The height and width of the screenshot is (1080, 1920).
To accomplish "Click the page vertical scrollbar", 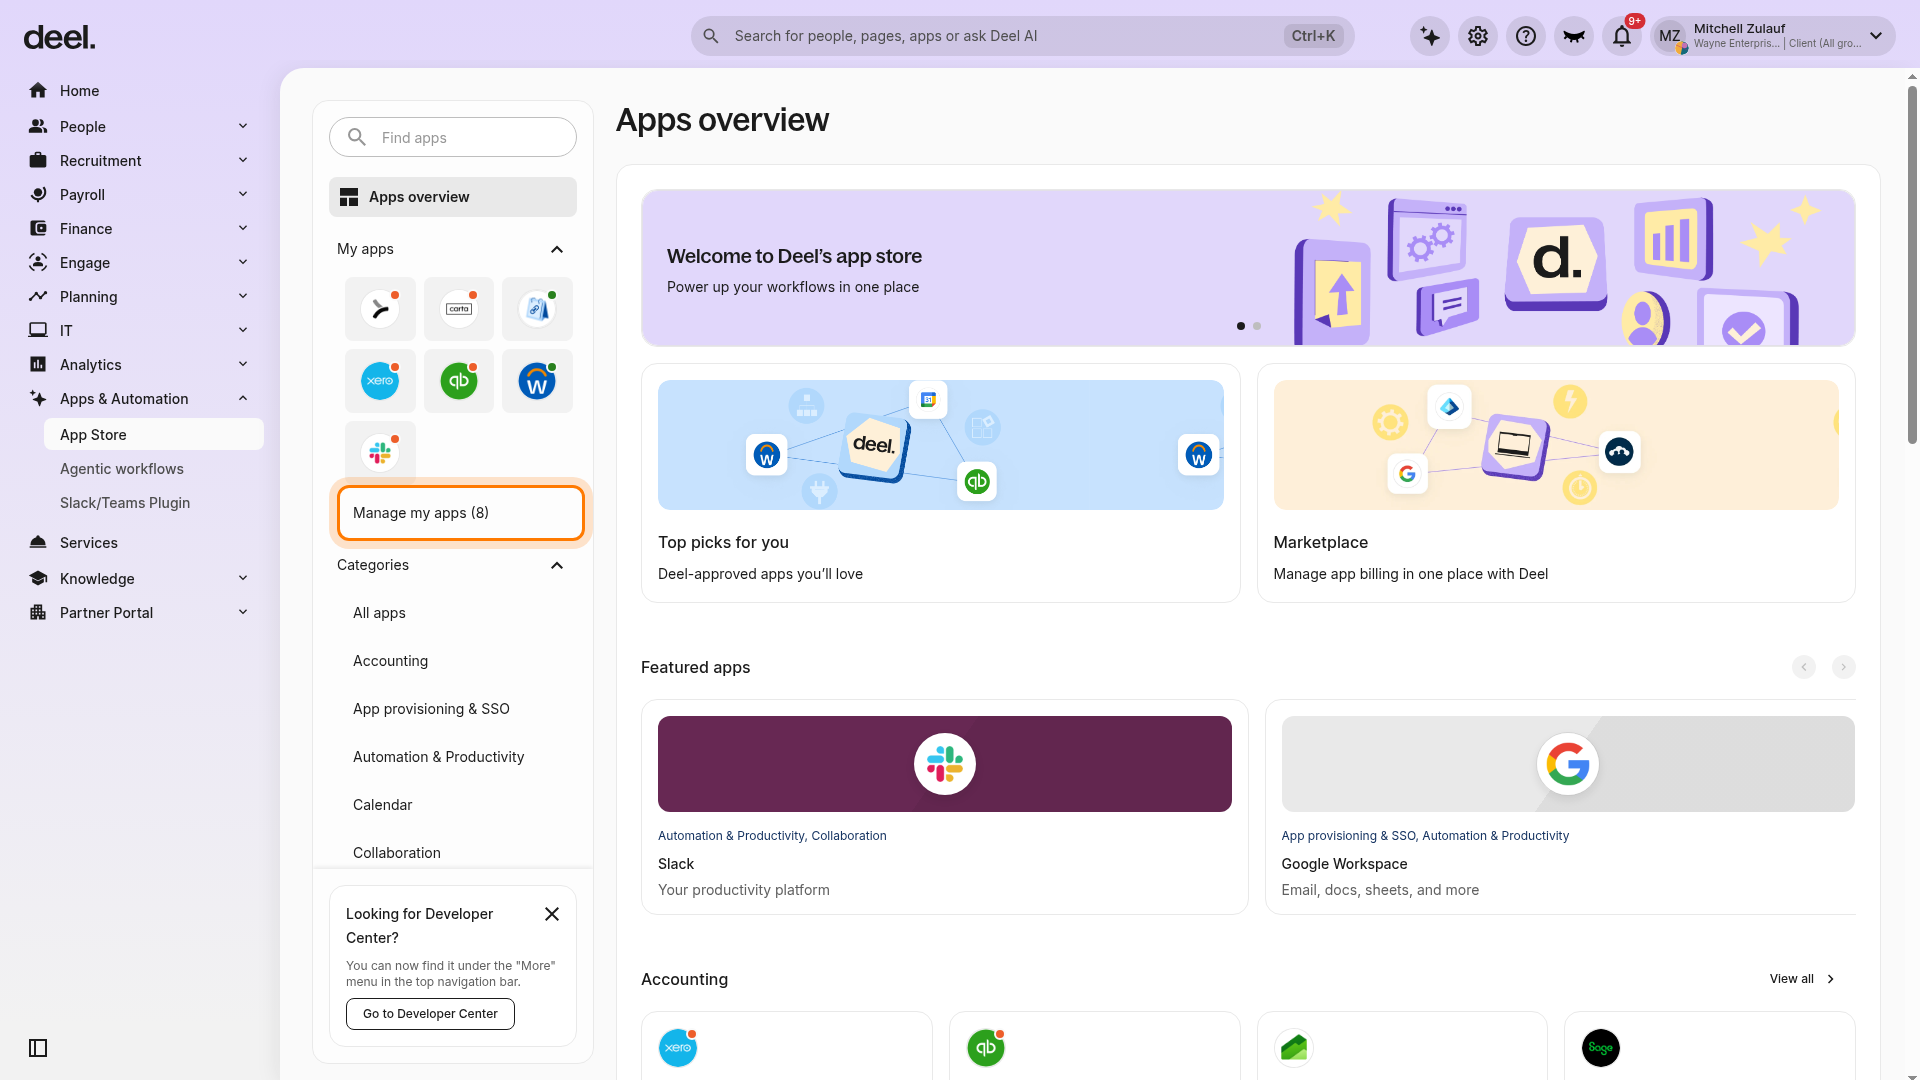I will [1912, 265].
